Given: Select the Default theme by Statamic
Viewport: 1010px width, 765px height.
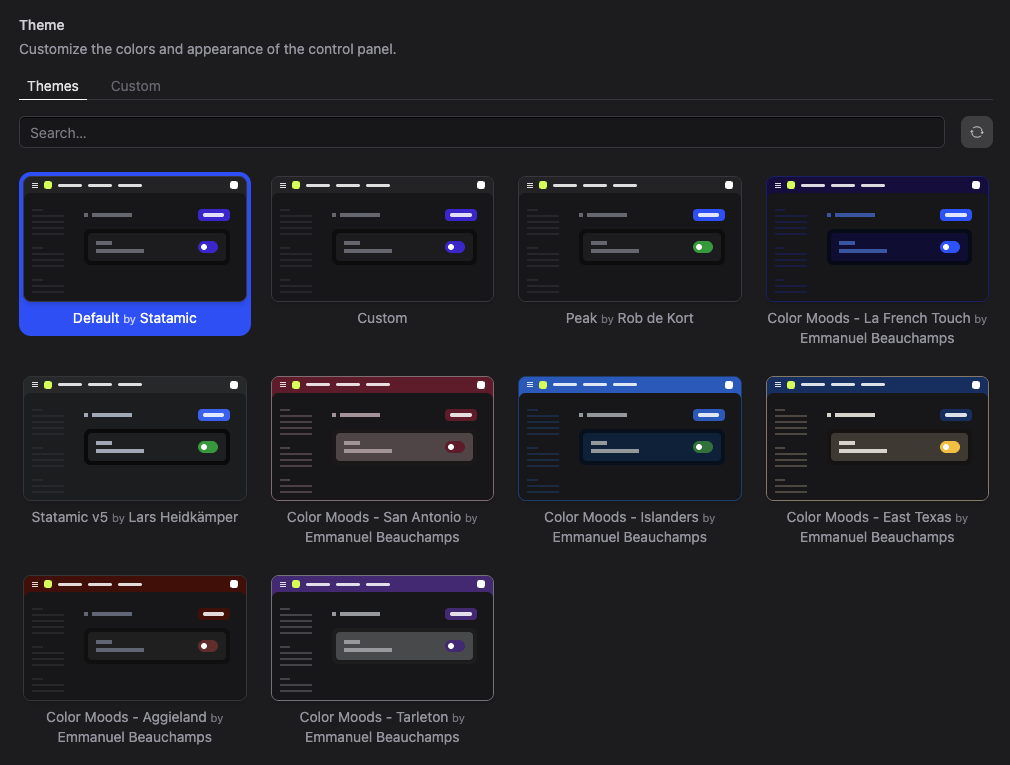Looking at the screenshot, I should tap(135, 240).
